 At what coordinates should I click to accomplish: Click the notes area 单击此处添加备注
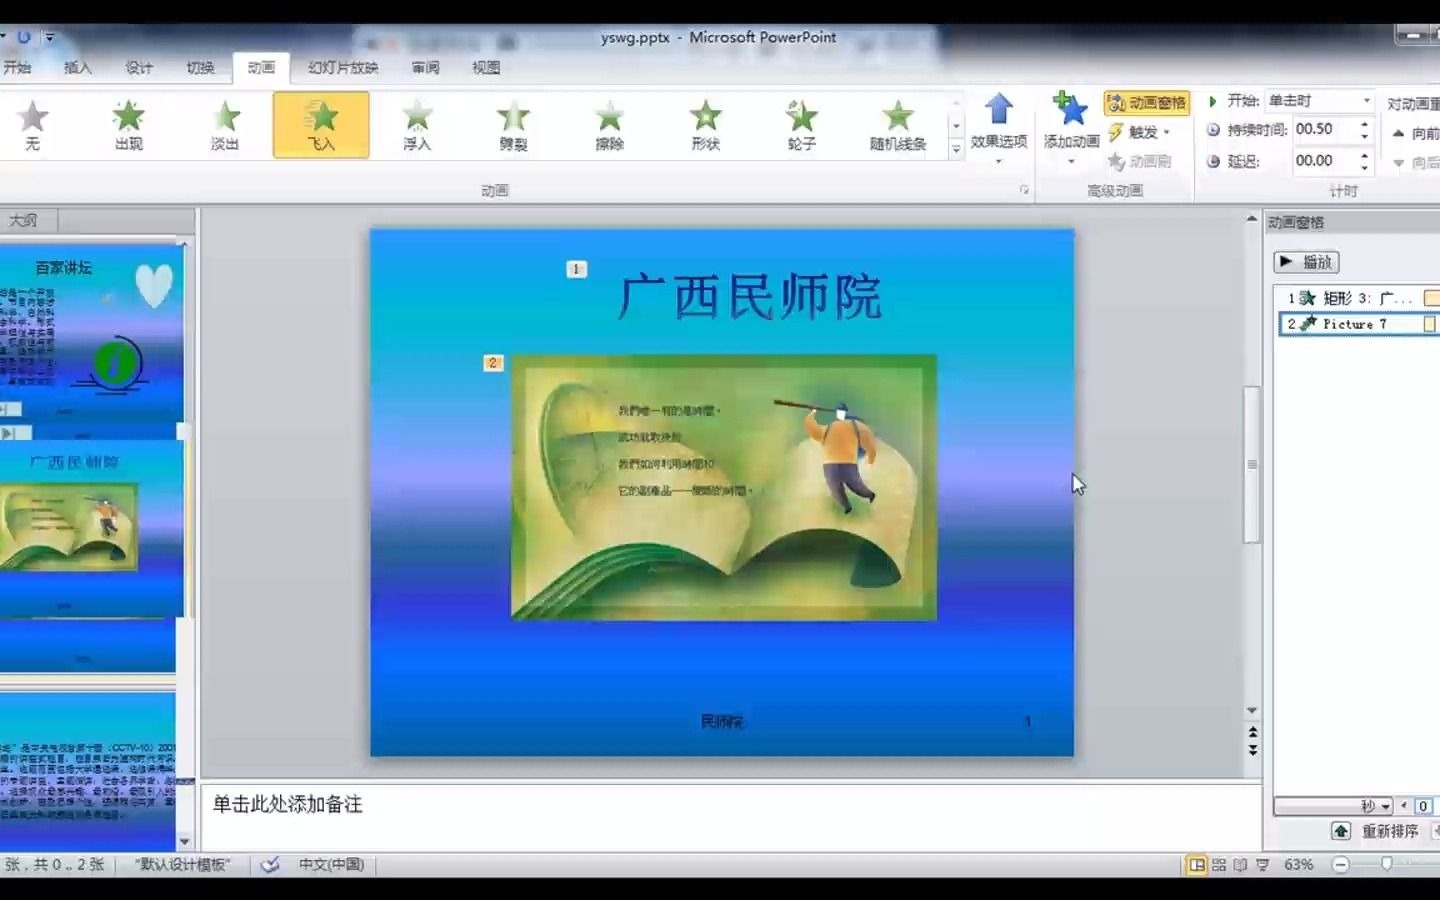(x=730, y=816)
